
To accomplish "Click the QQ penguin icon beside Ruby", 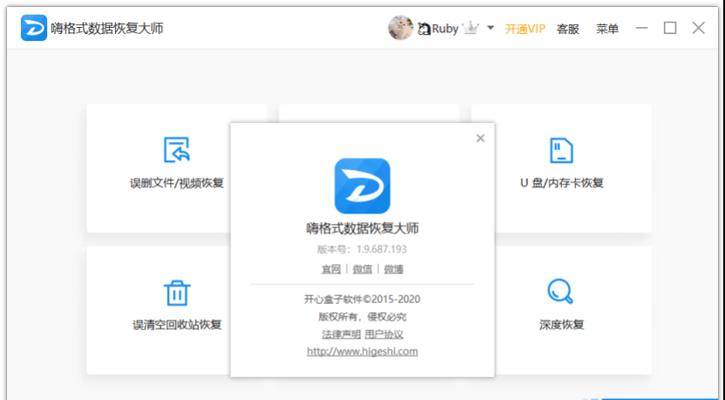I will point(424,29).
